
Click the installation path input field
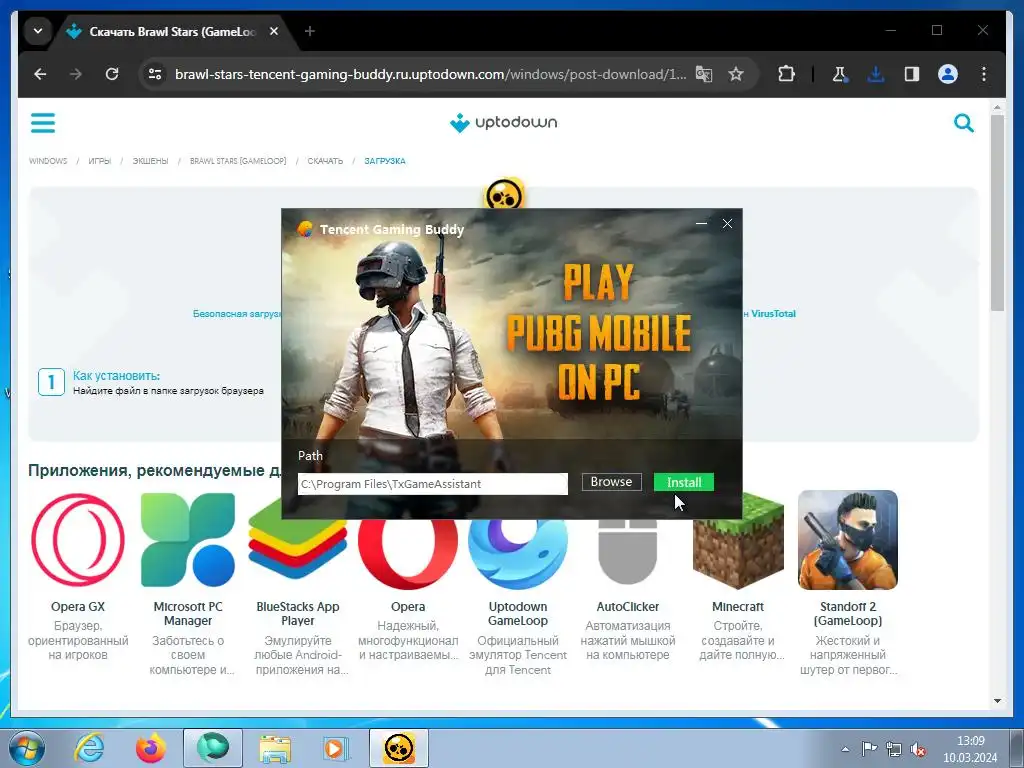click(x=432, y=484)
